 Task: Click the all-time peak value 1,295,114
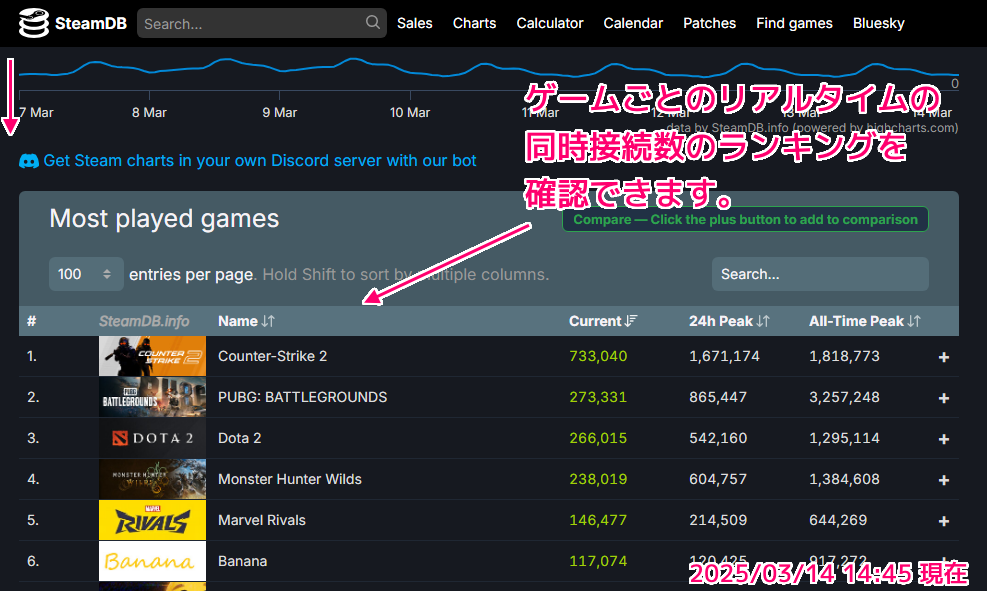pyautogui.click(x=844, y=438)
